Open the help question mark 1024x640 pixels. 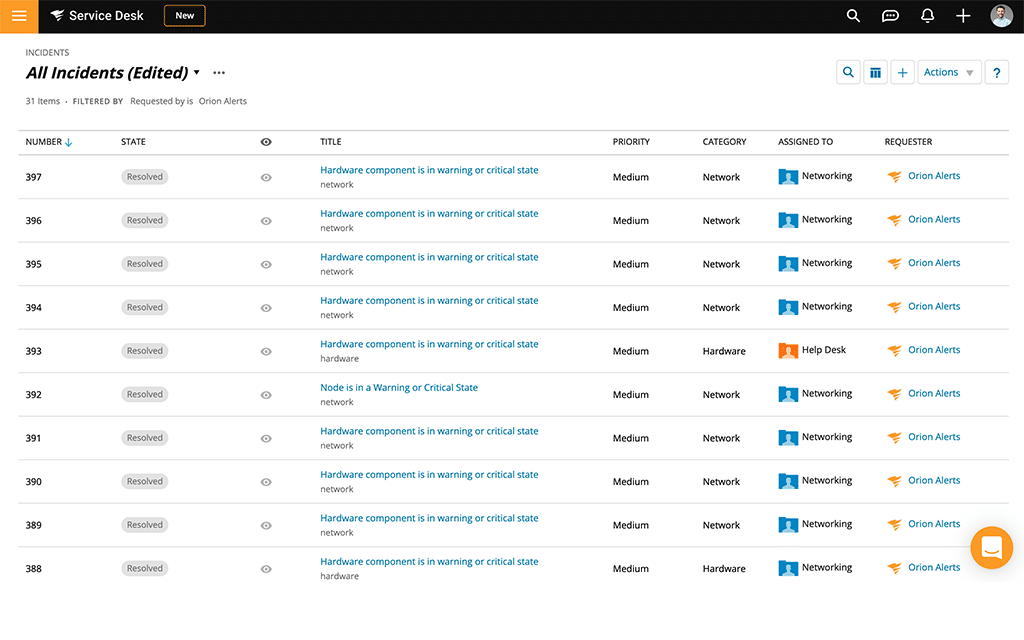(997, 72)
